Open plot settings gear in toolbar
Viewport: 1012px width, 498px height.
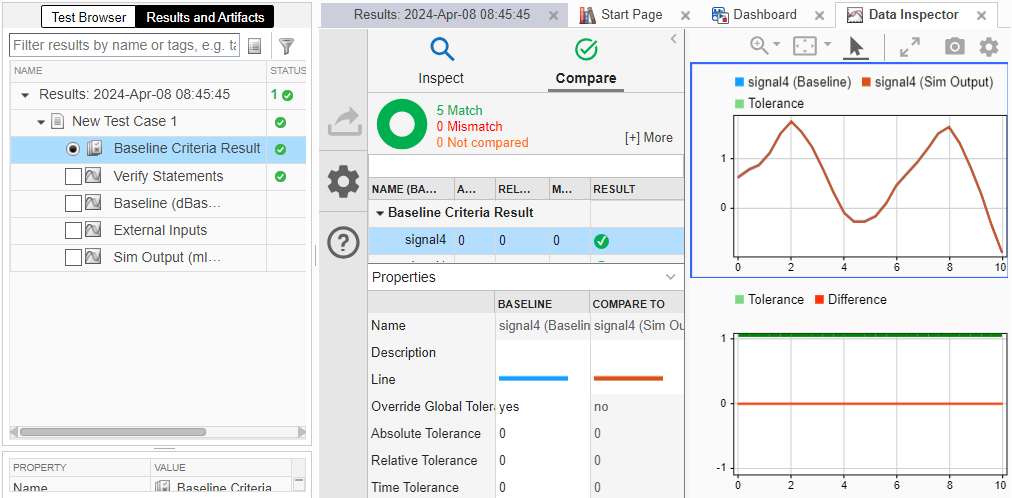point(988,47)
